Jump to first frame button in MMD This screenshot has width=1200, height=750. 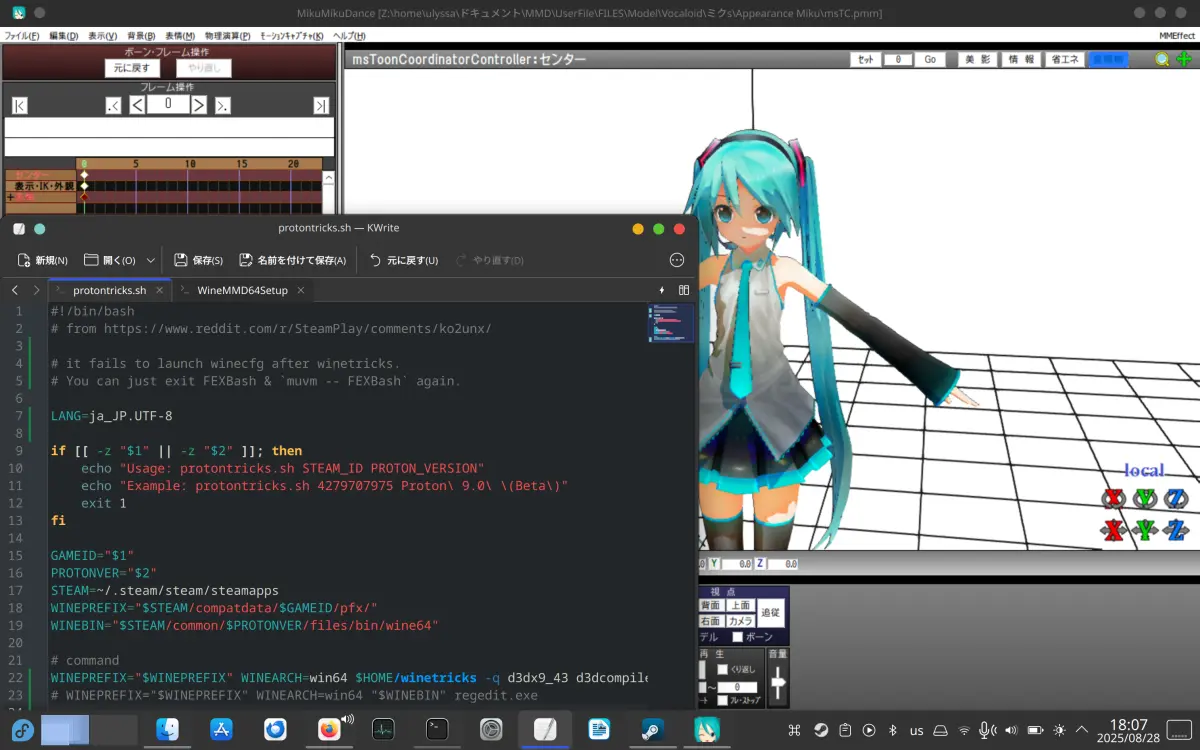point(20,105)
